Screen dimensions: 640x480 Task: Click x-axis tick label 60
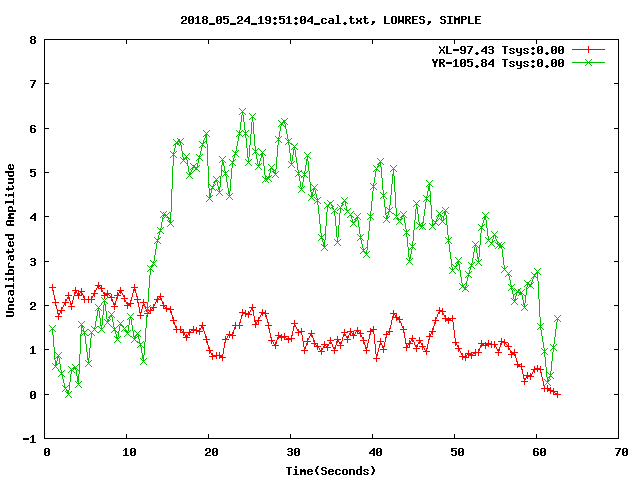pos(540,452)
